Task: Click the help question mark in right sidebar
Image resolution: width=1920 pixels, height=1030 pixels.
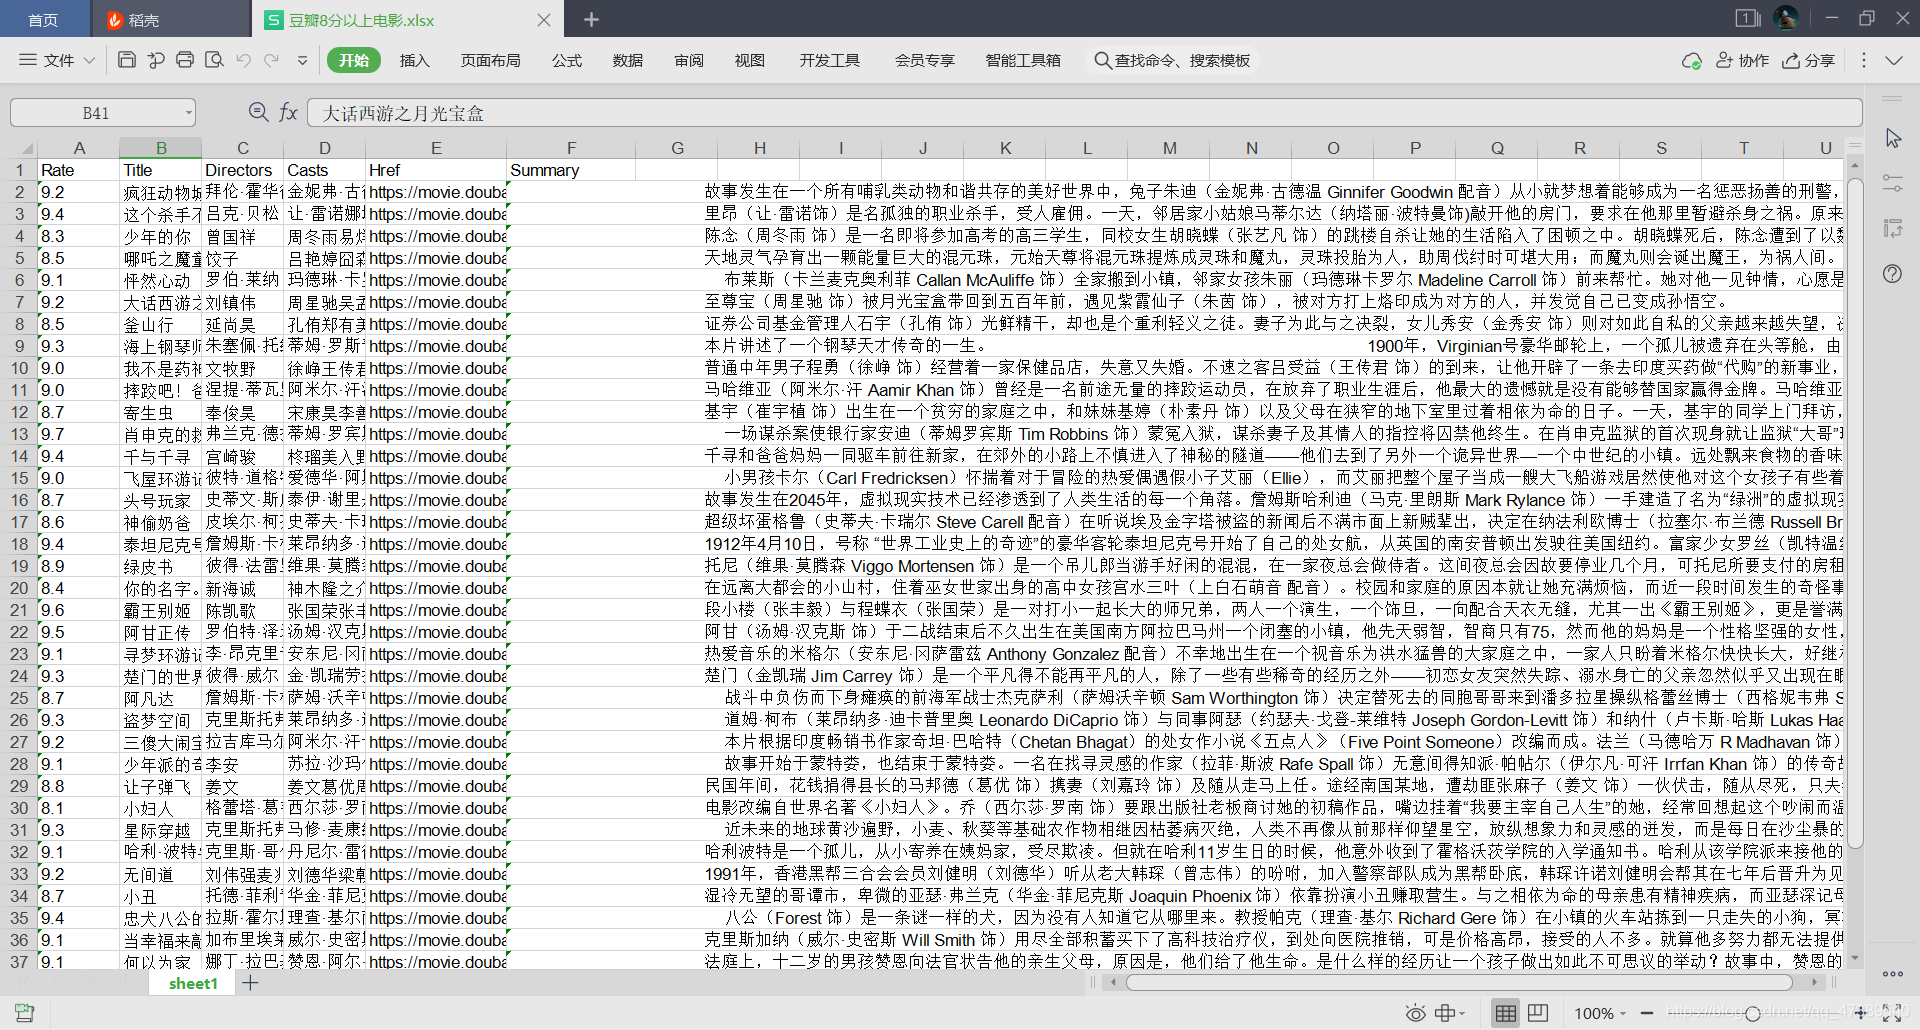Action: click(1892, 273)
